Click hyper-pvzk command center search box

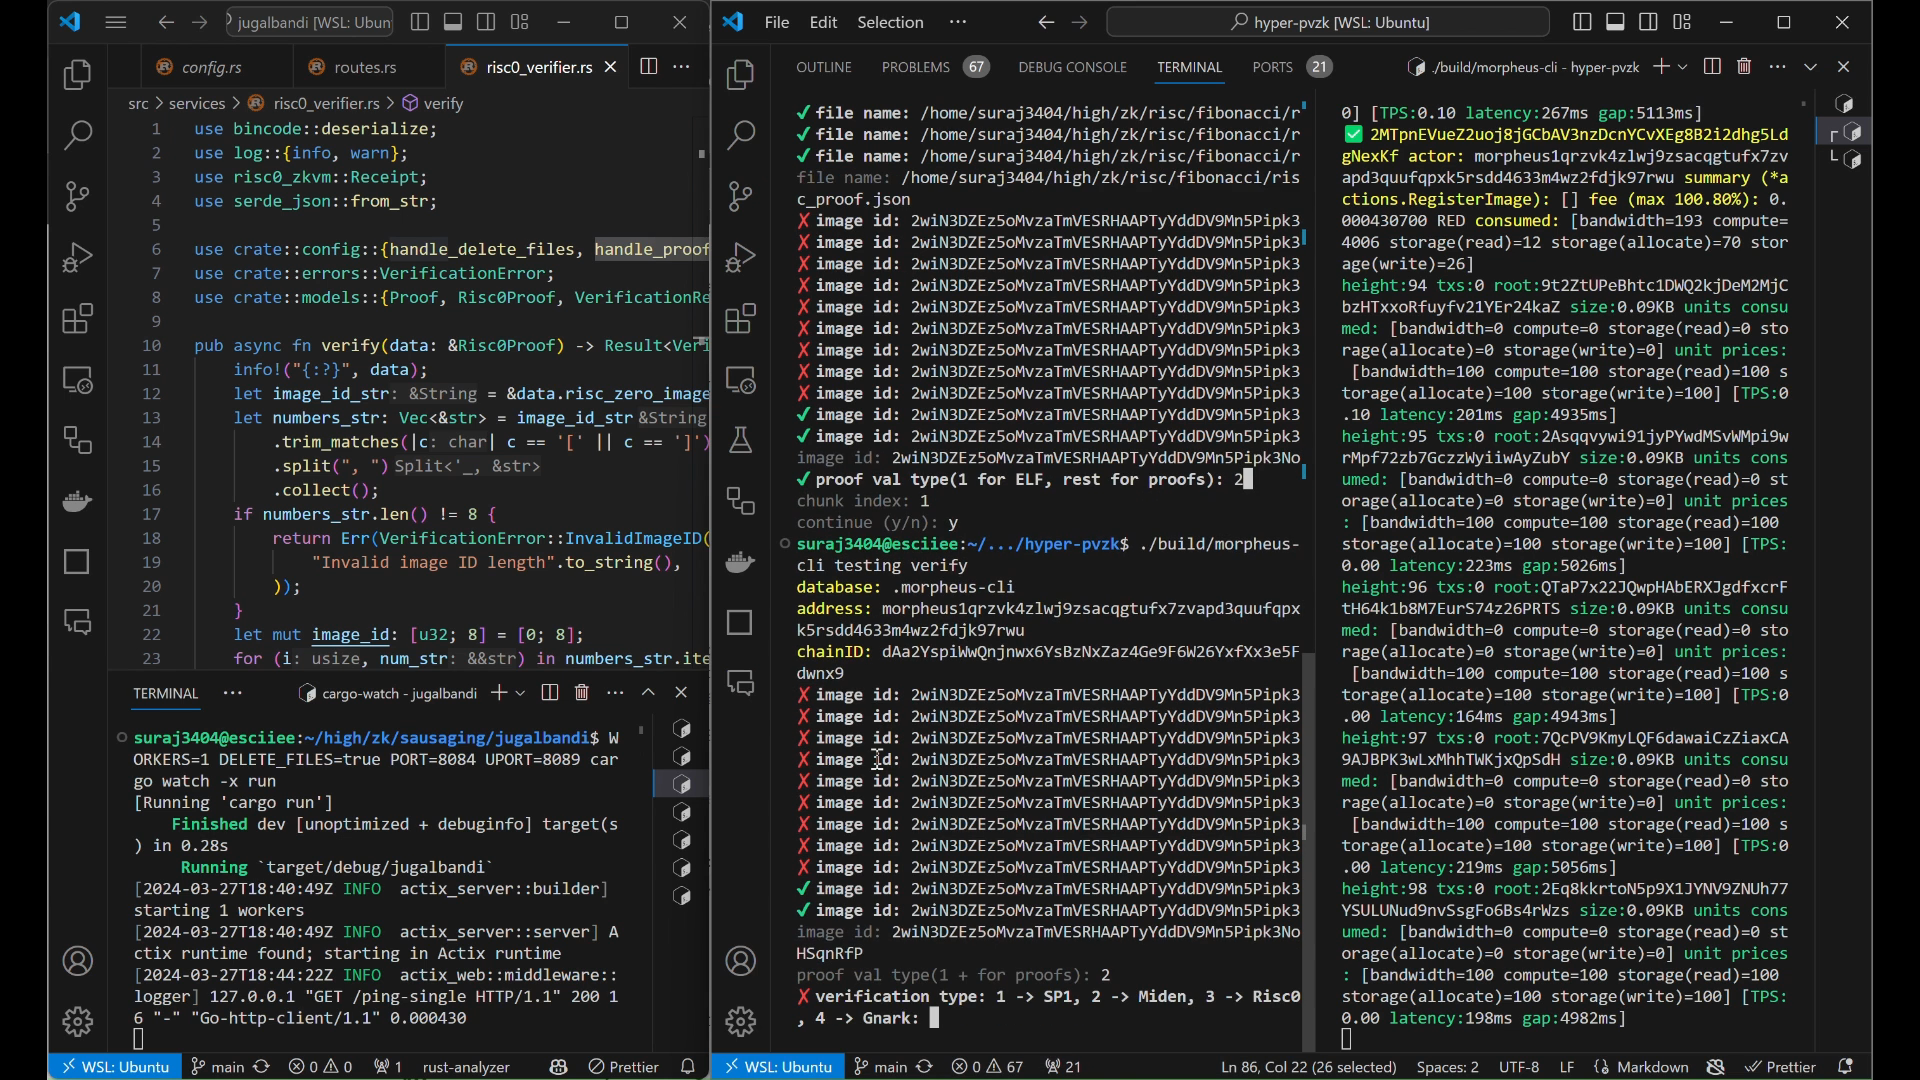(1328, 22)
